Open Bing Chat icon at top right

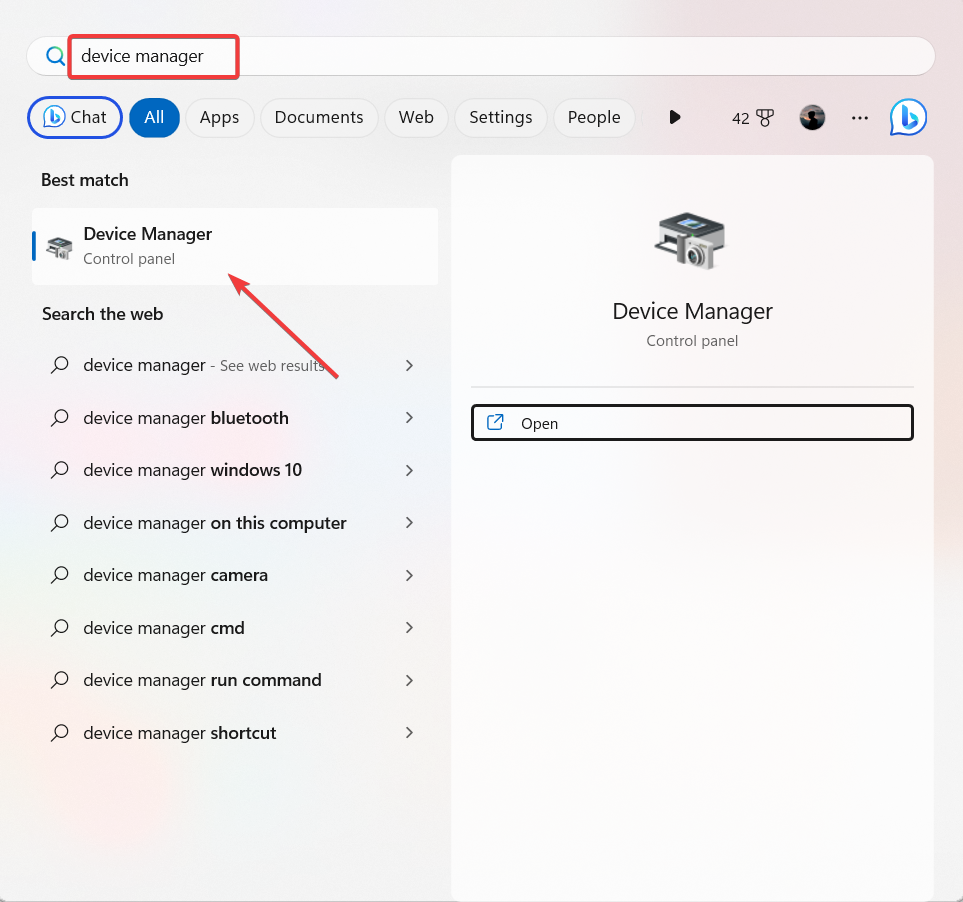(x=908, y=117)
